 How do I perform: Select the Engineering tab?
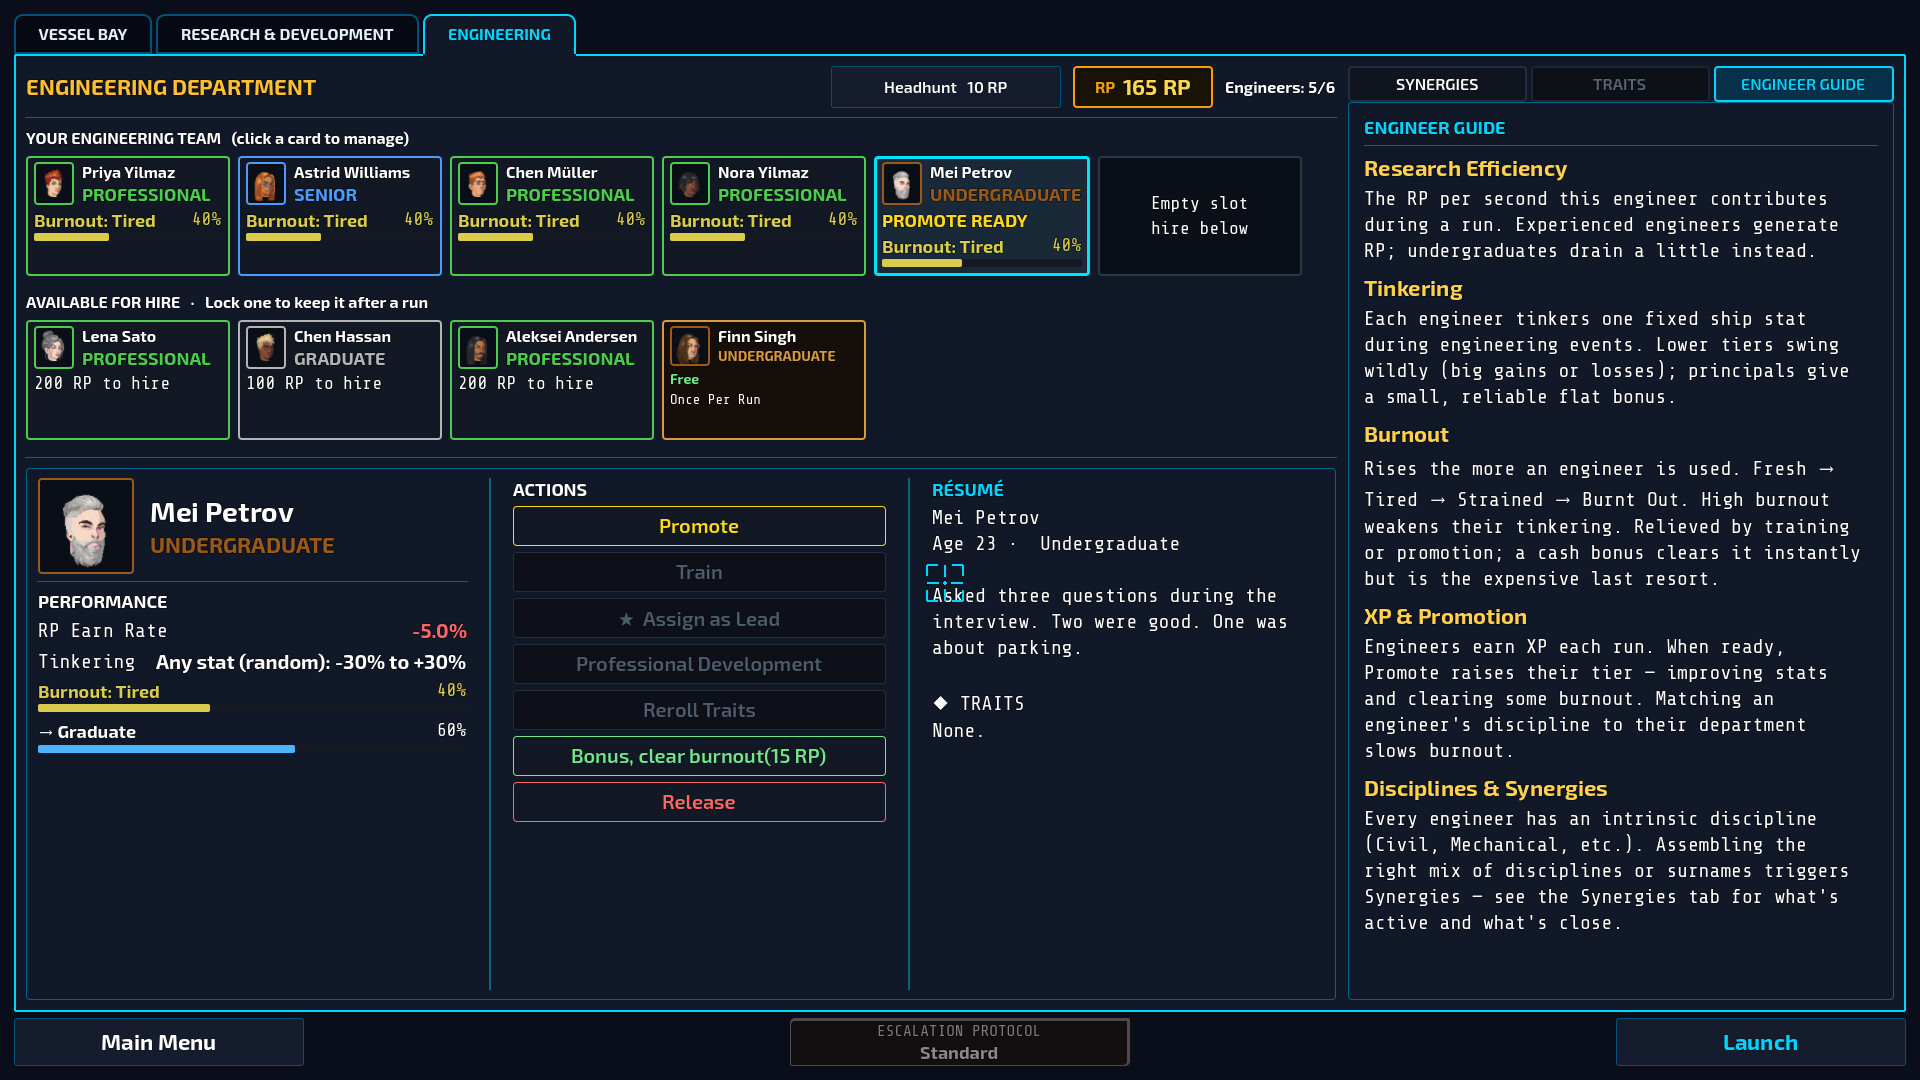pyautogui.click(x=499, y=34)
